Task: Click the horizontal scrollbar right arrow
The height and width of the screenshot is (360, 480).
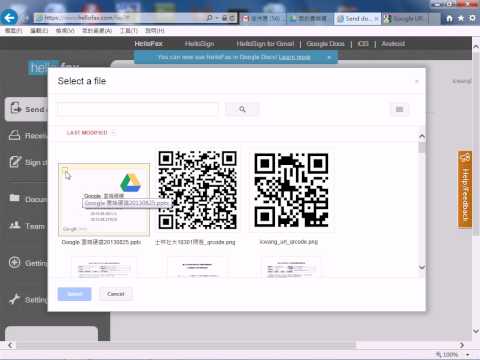Action: coord(462,345)
